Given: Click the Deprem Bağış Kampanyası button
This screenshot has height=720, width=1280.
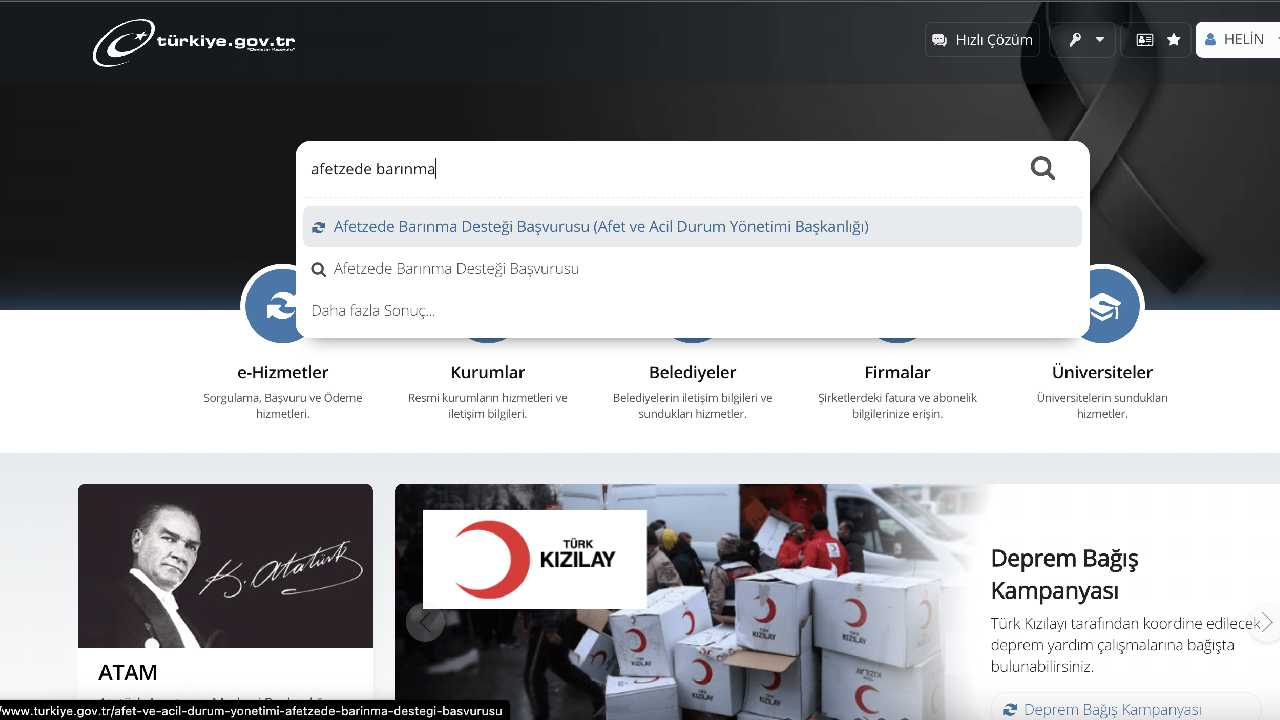Looking at the screenshot, I should pyautogui.click(x=1126, y=709).
